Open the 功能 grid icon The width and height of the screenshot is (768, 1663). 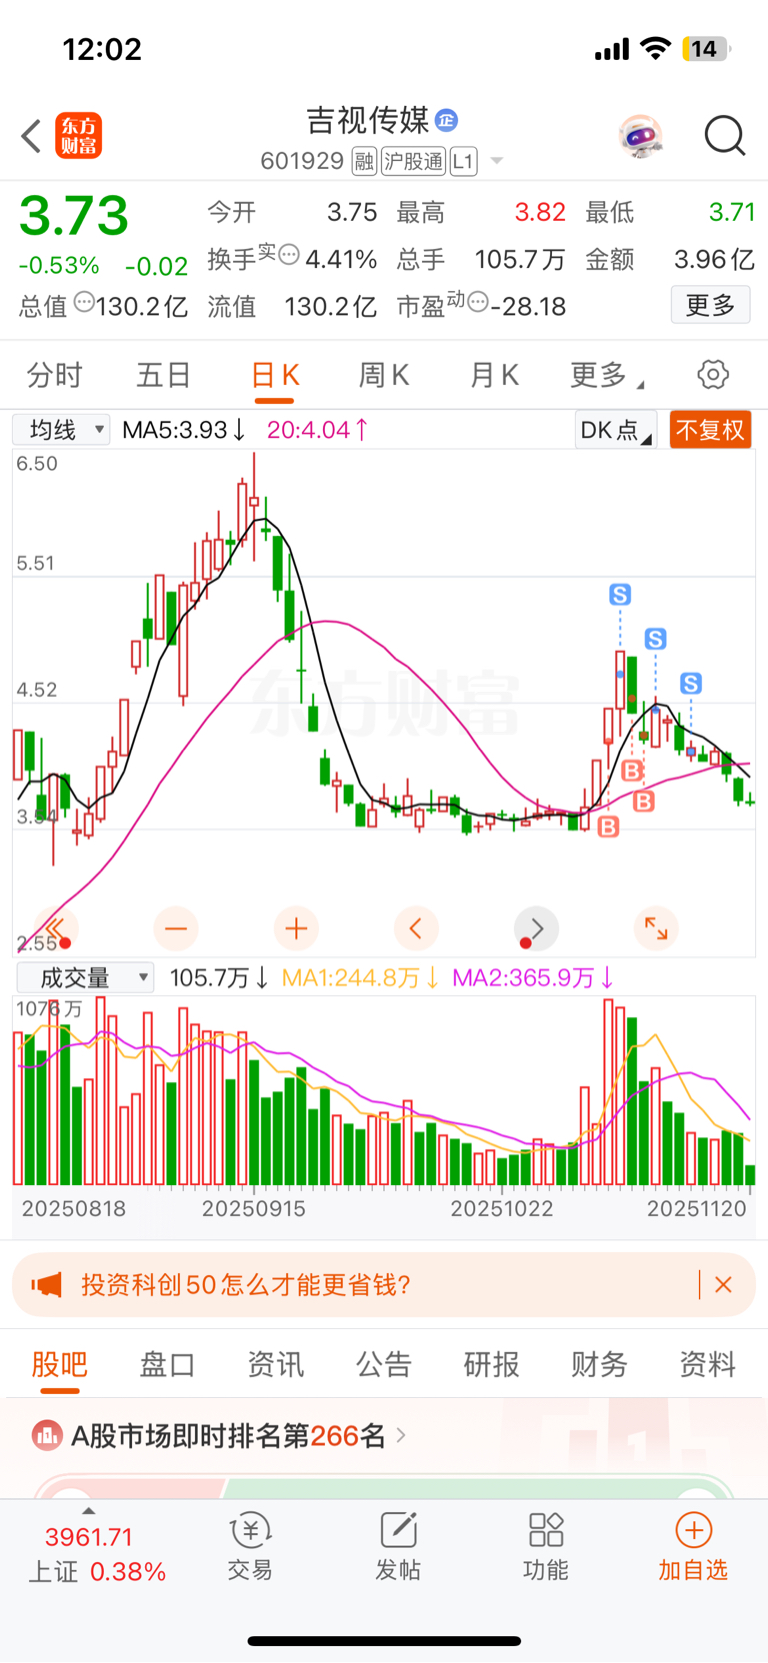546,1531
